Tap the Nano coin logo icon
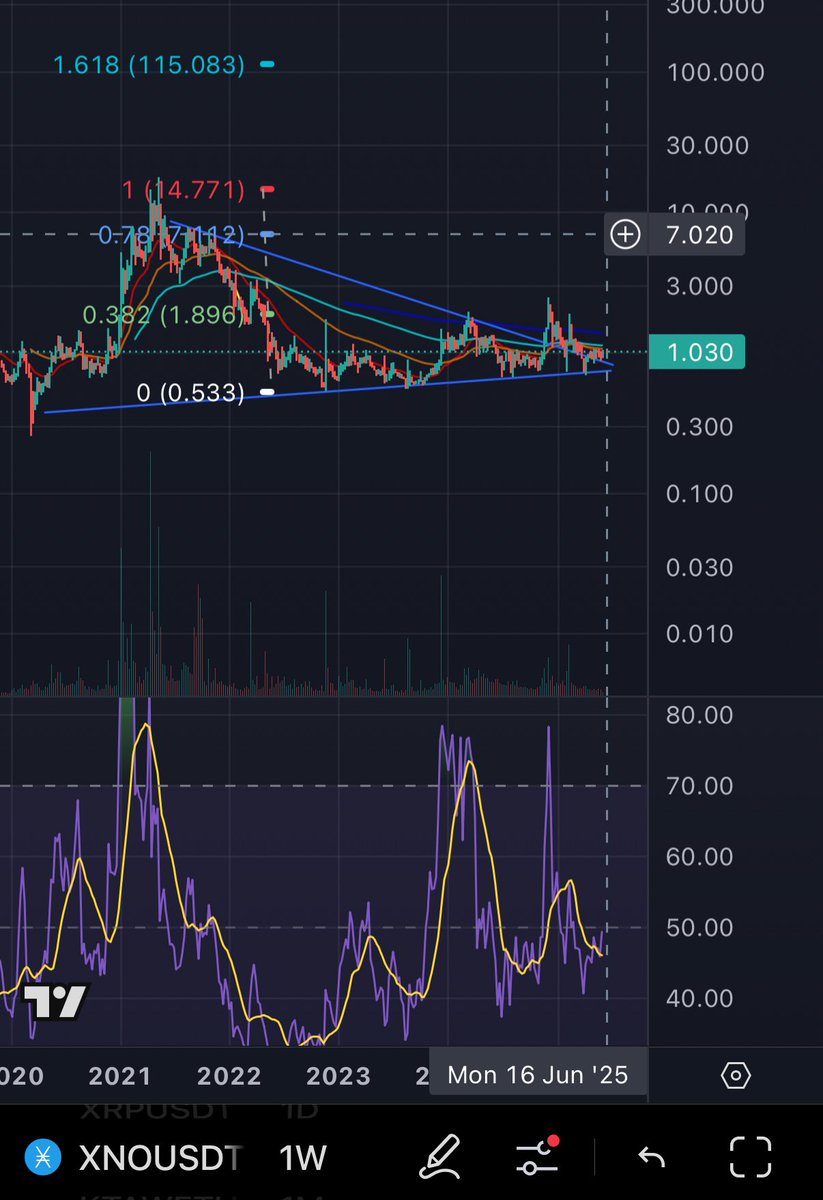 (42, 1158)
